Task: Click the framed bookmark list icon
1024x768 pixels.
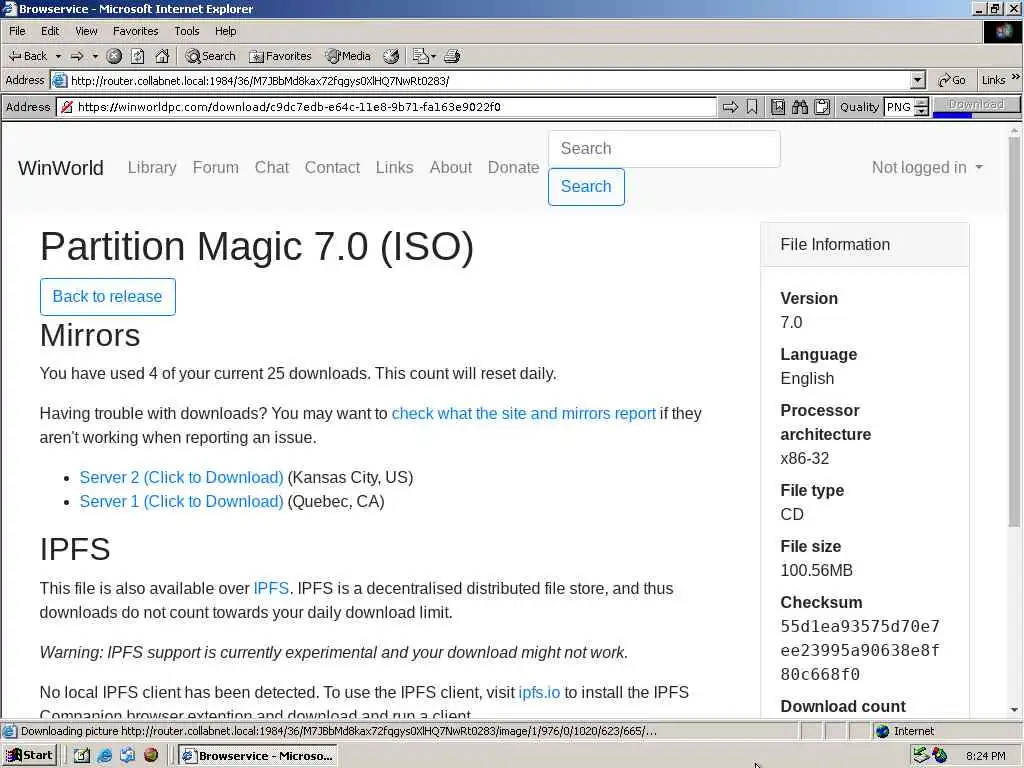Action: [x=778, y=107]
